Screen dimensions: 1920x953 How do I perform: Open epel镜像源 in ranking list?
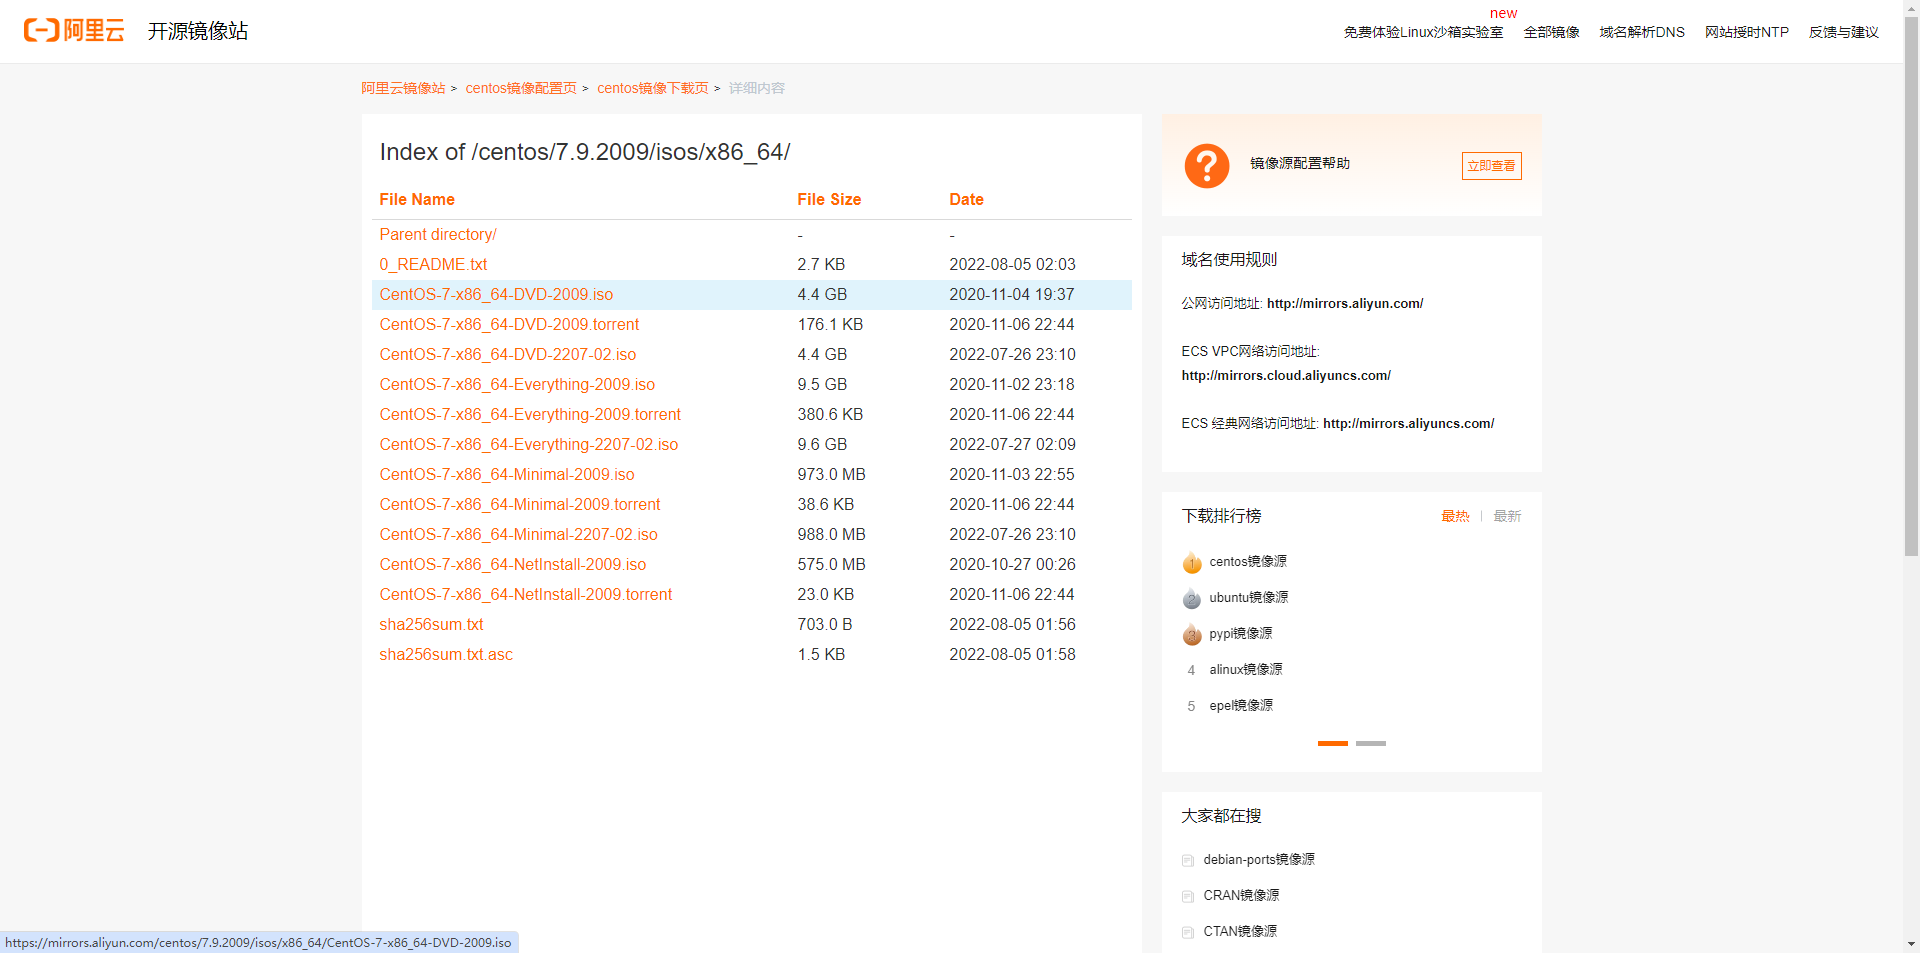(x=1241, y=706)
